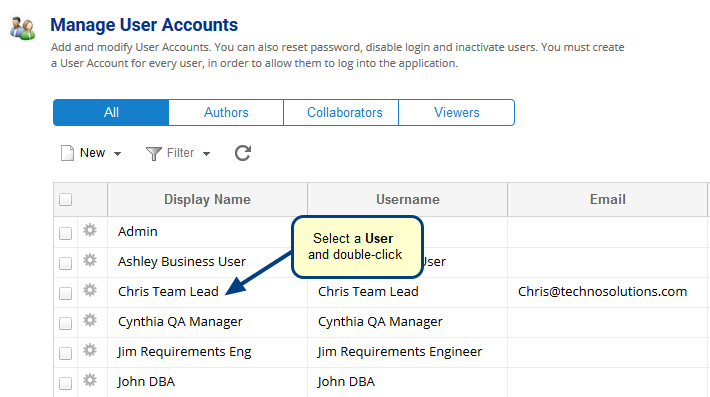The image size is (710, 397).
Task: Switch to the Collaborators tab
Action: (x=341, y=112)
